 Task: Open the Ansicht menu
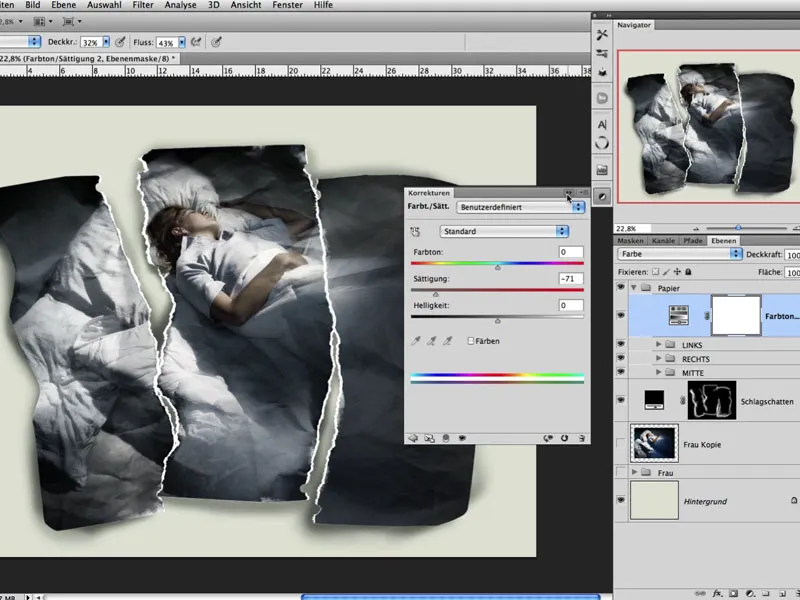[246, 5]
